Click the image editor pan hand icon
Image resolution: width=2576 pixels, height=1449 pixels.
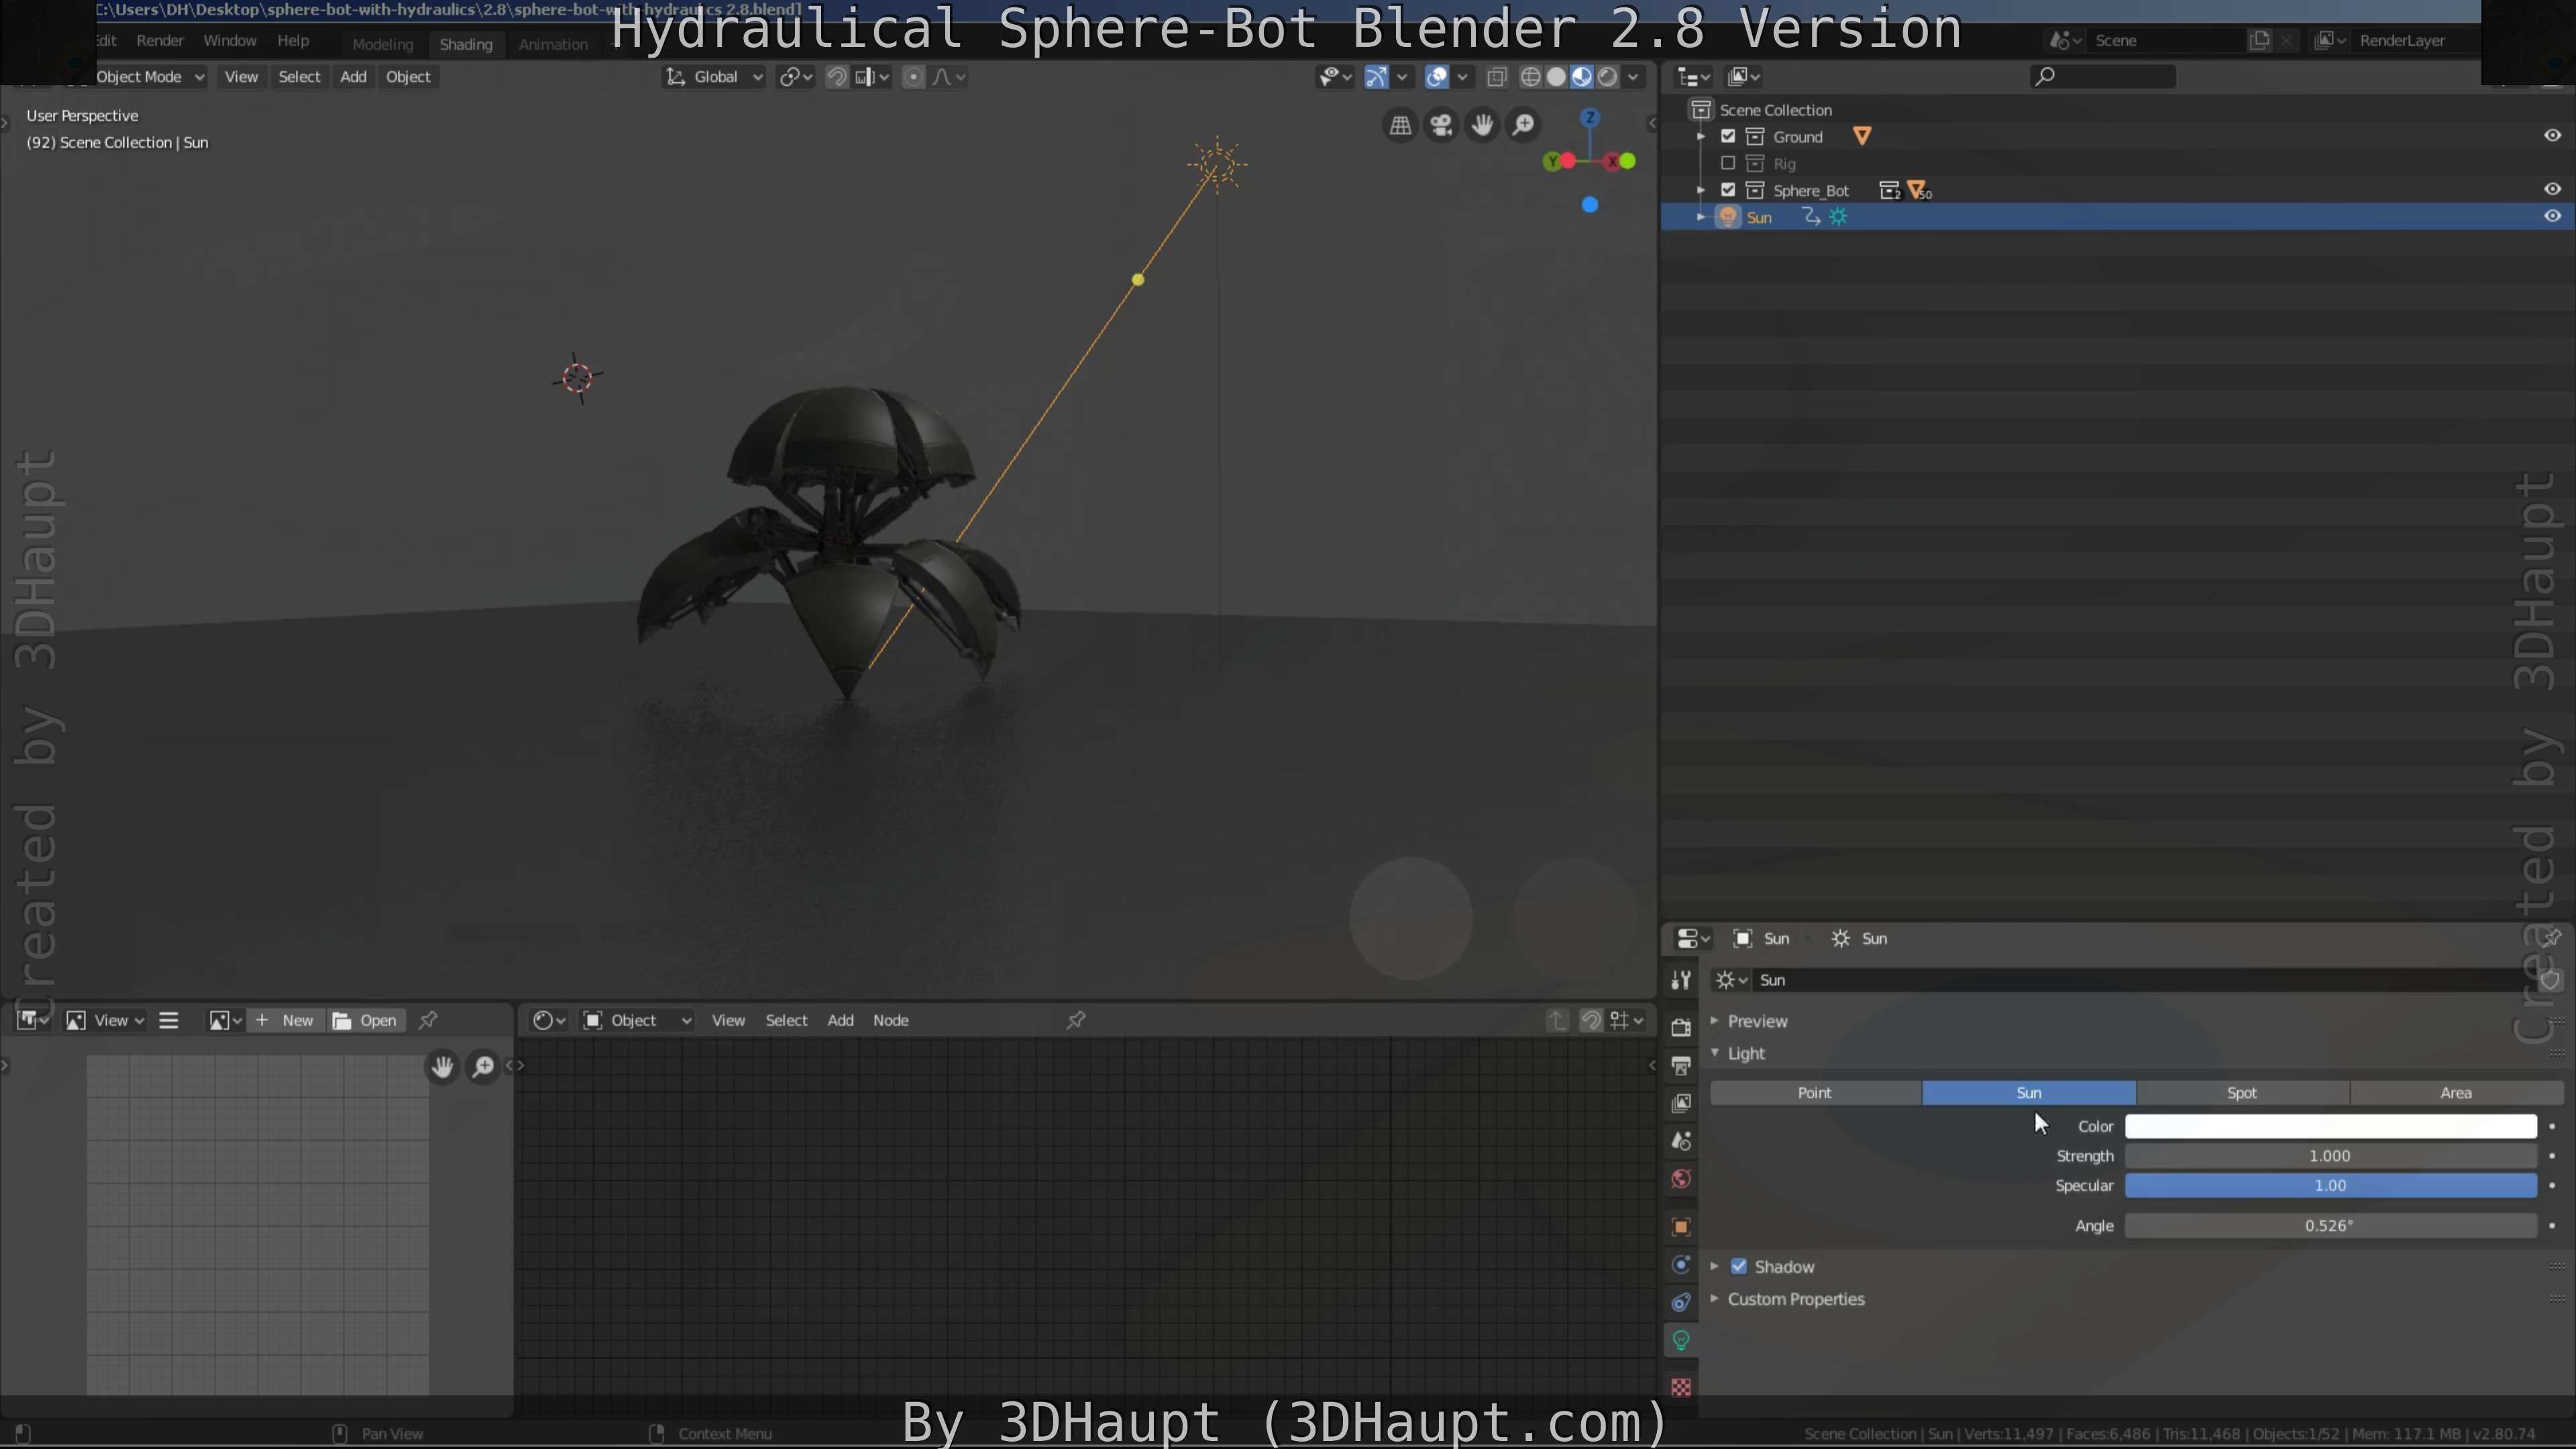pyautogui.click(x=442, y=1067)
